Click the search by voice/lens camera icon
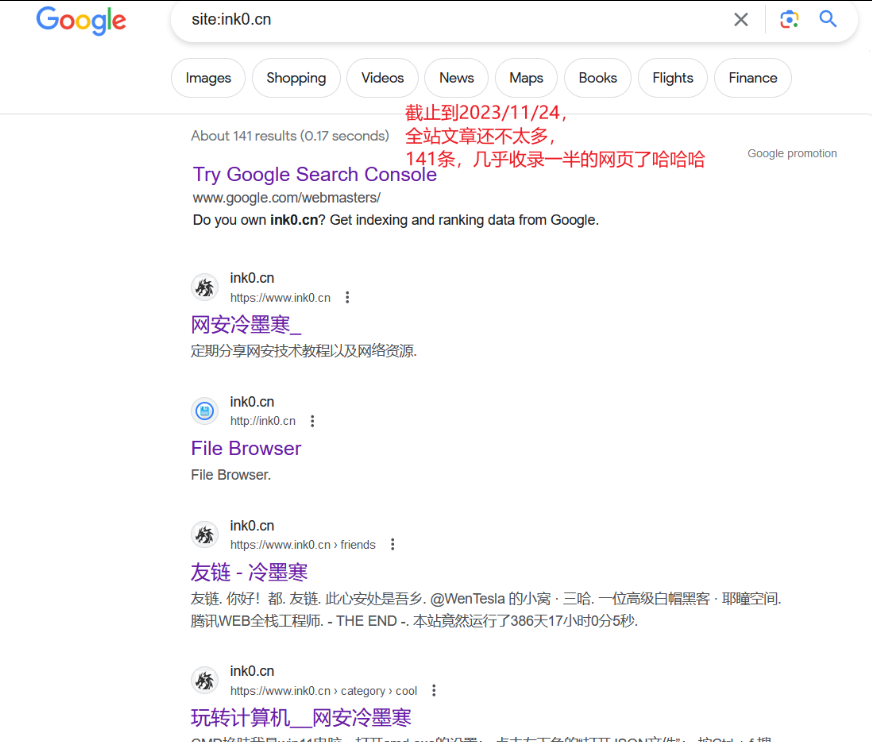The width and height of the screenshot is (872, 743). tap(789, 19)
